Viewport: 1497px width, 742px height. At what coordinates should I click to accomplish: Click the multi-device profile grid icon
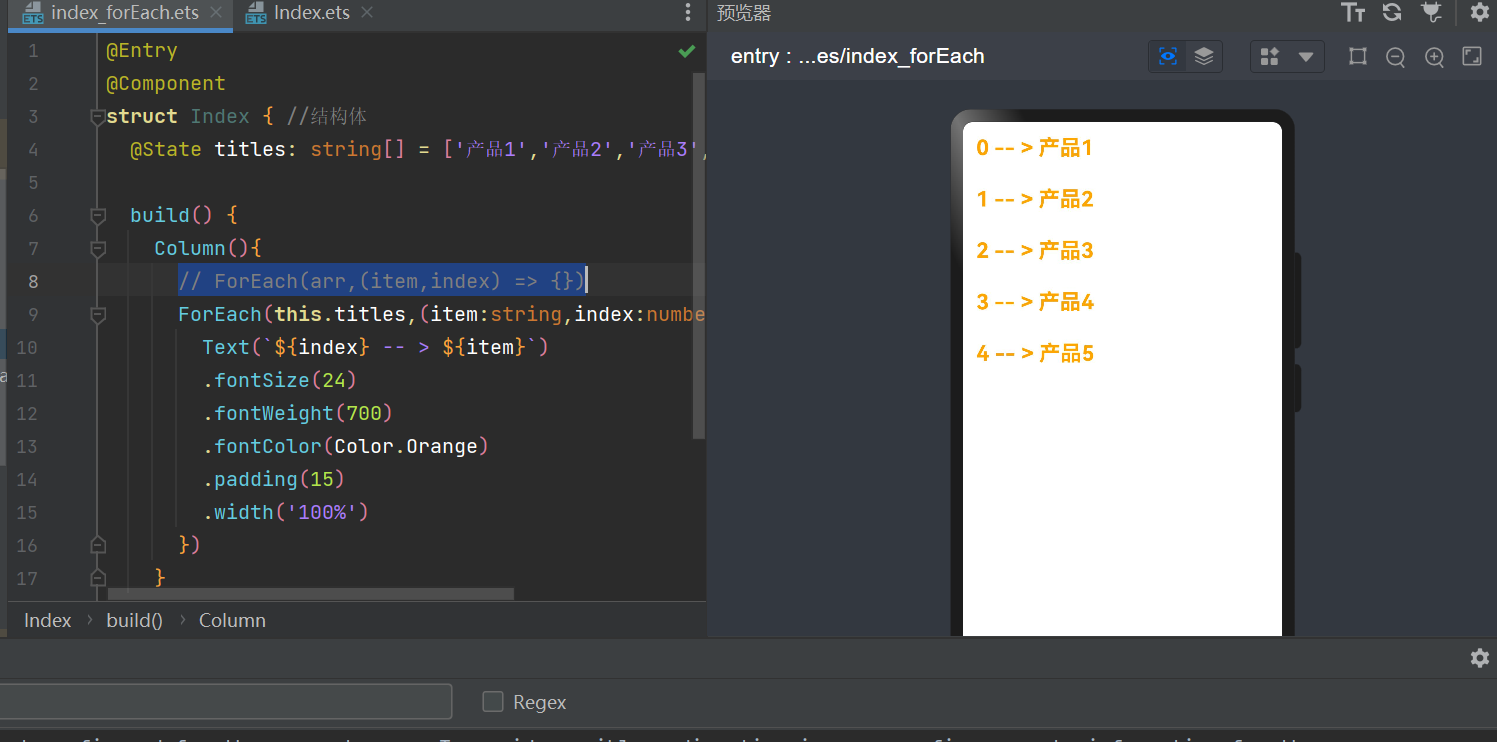(x=1269, y=57)
